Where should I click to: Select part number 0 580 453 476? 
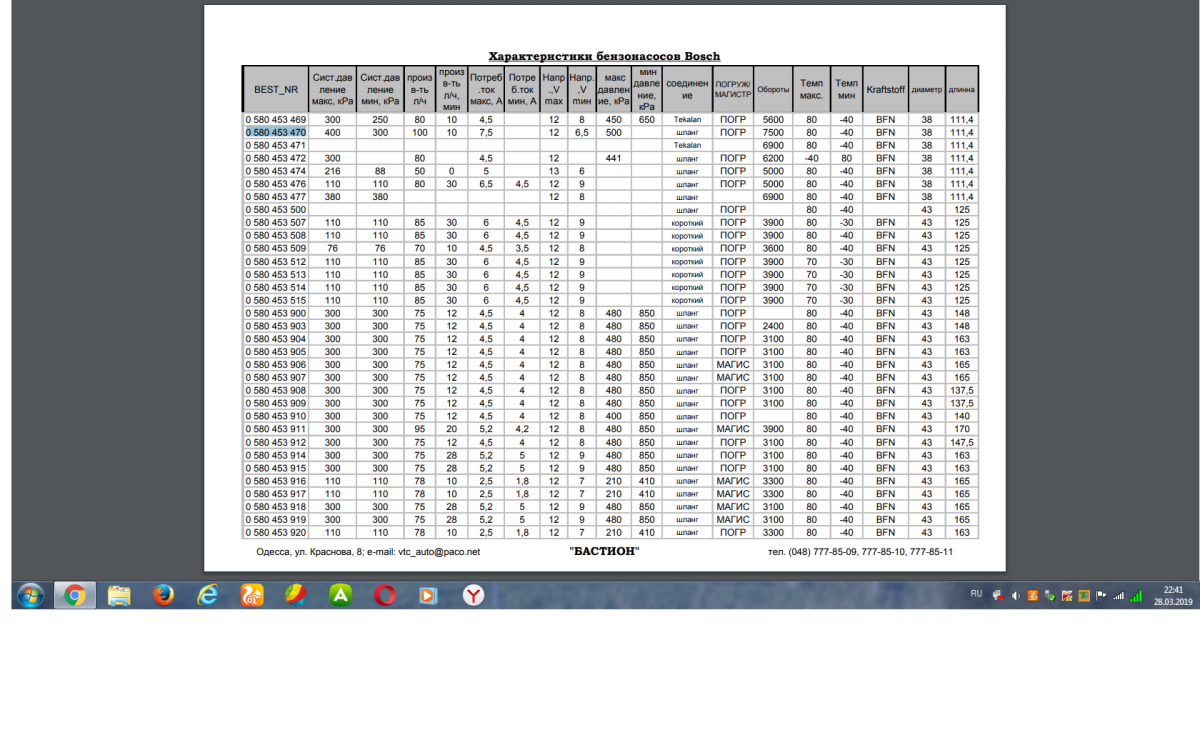[x=276, y=184]
